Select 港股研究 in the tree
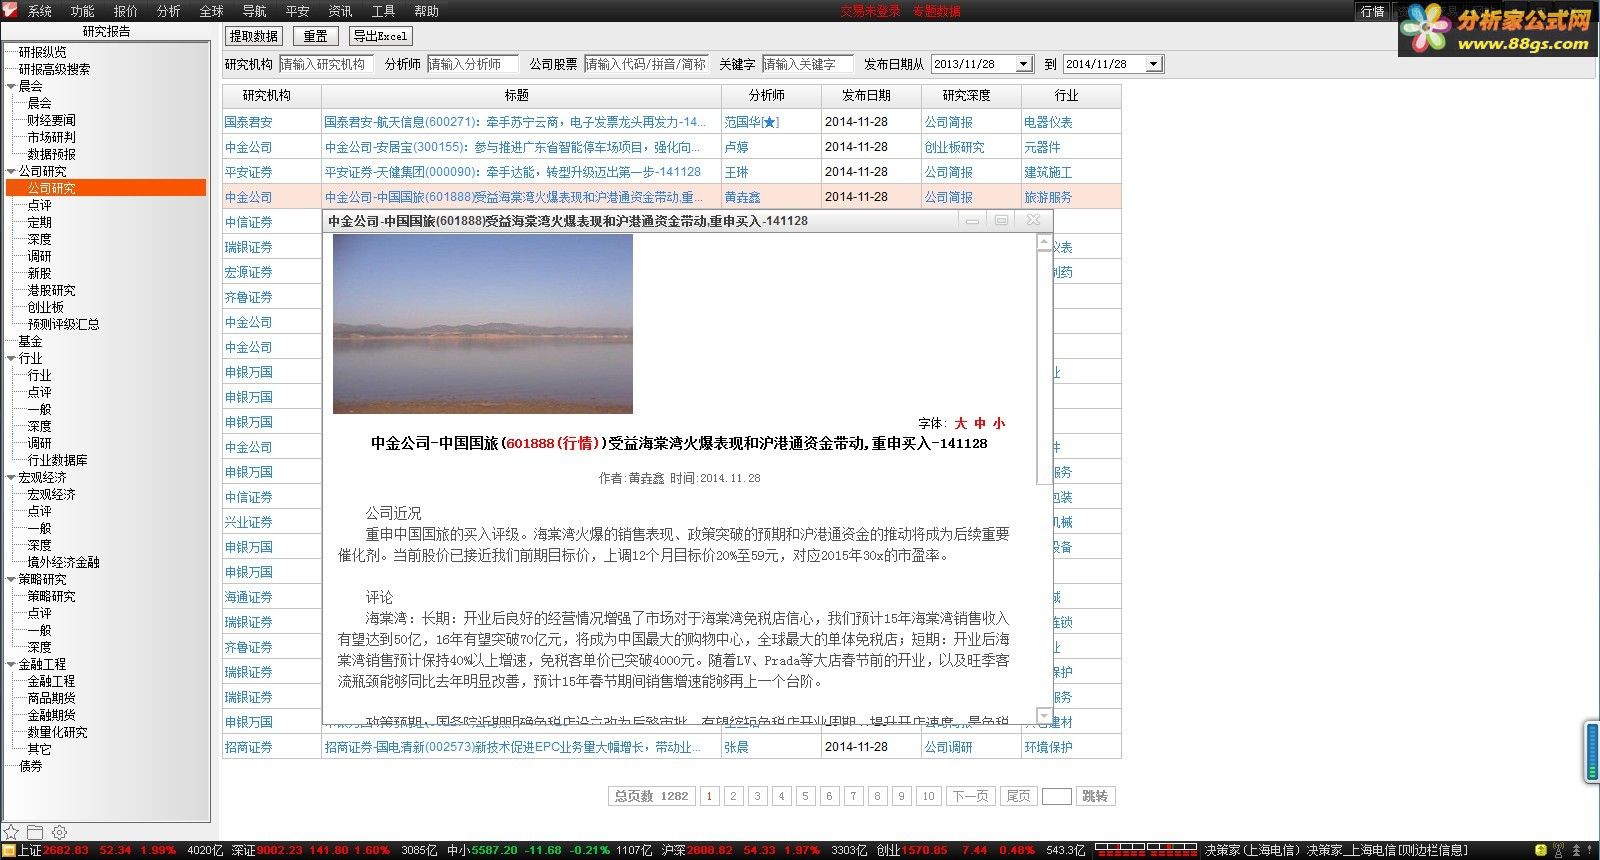The width and height of the screenshot is (1600, 860). (x=51, y=290)
